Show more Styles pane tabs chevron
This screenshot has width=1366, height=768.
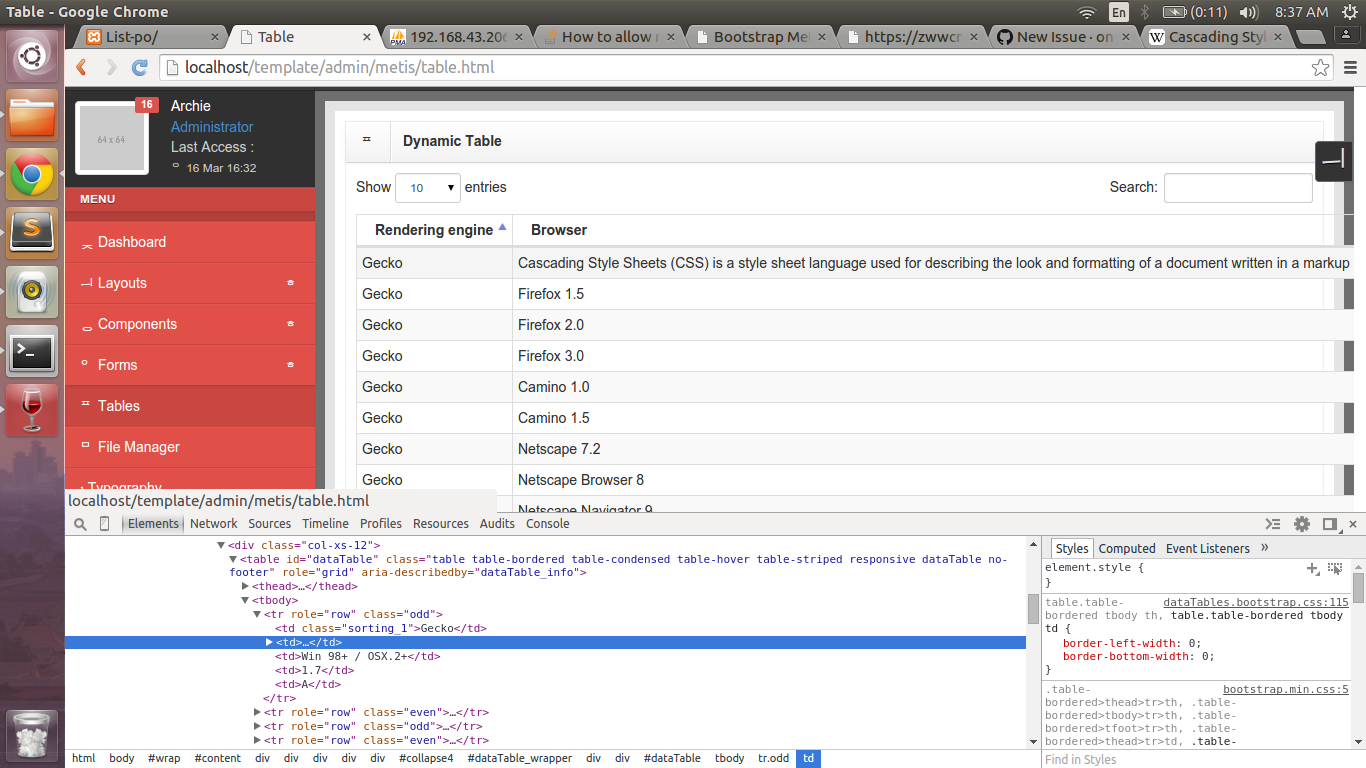[x=1265, y=548]
